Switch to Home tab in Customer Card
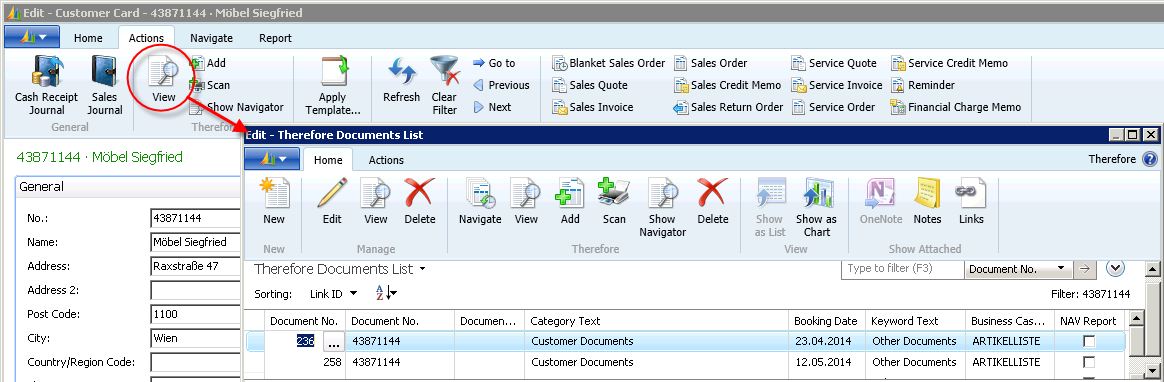 (x=88, y=38)
